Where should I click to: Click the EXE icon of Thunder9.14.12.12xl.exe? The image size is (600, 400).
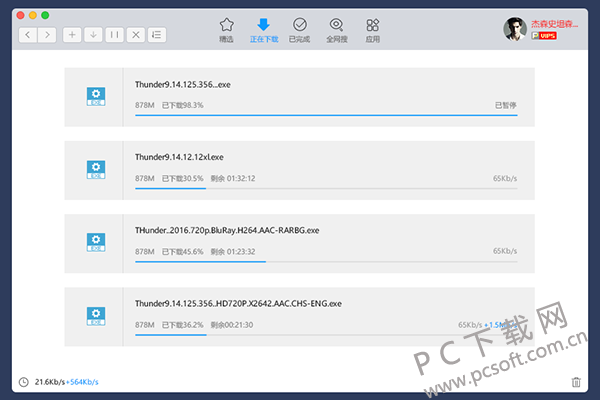96,170
